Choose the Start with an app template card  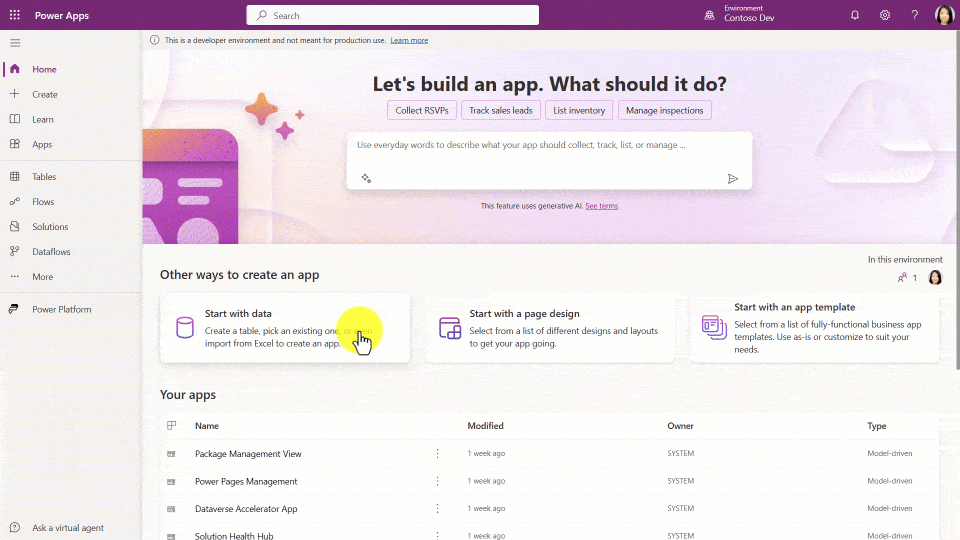tap(814, 328)
